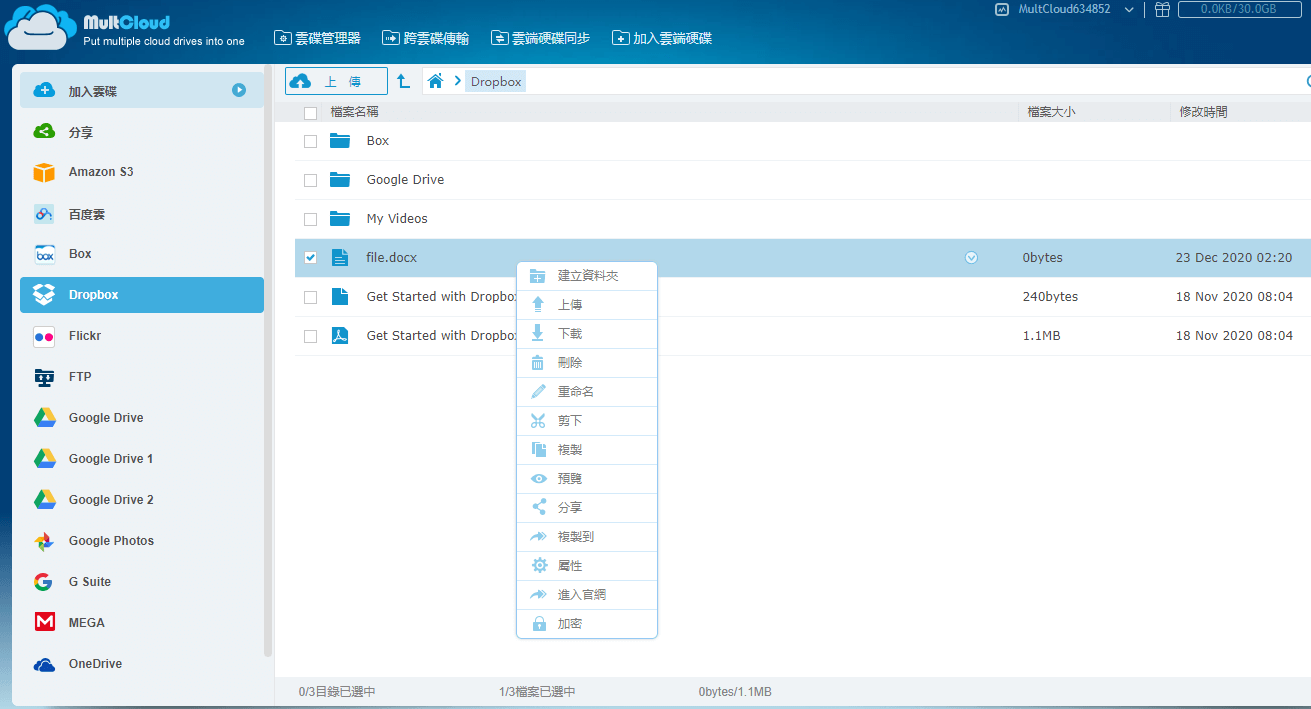Expand the 加入雲碟 arrow button
Image resolution: width=1311 pixels, height=709 pixels.
point(239,90)
